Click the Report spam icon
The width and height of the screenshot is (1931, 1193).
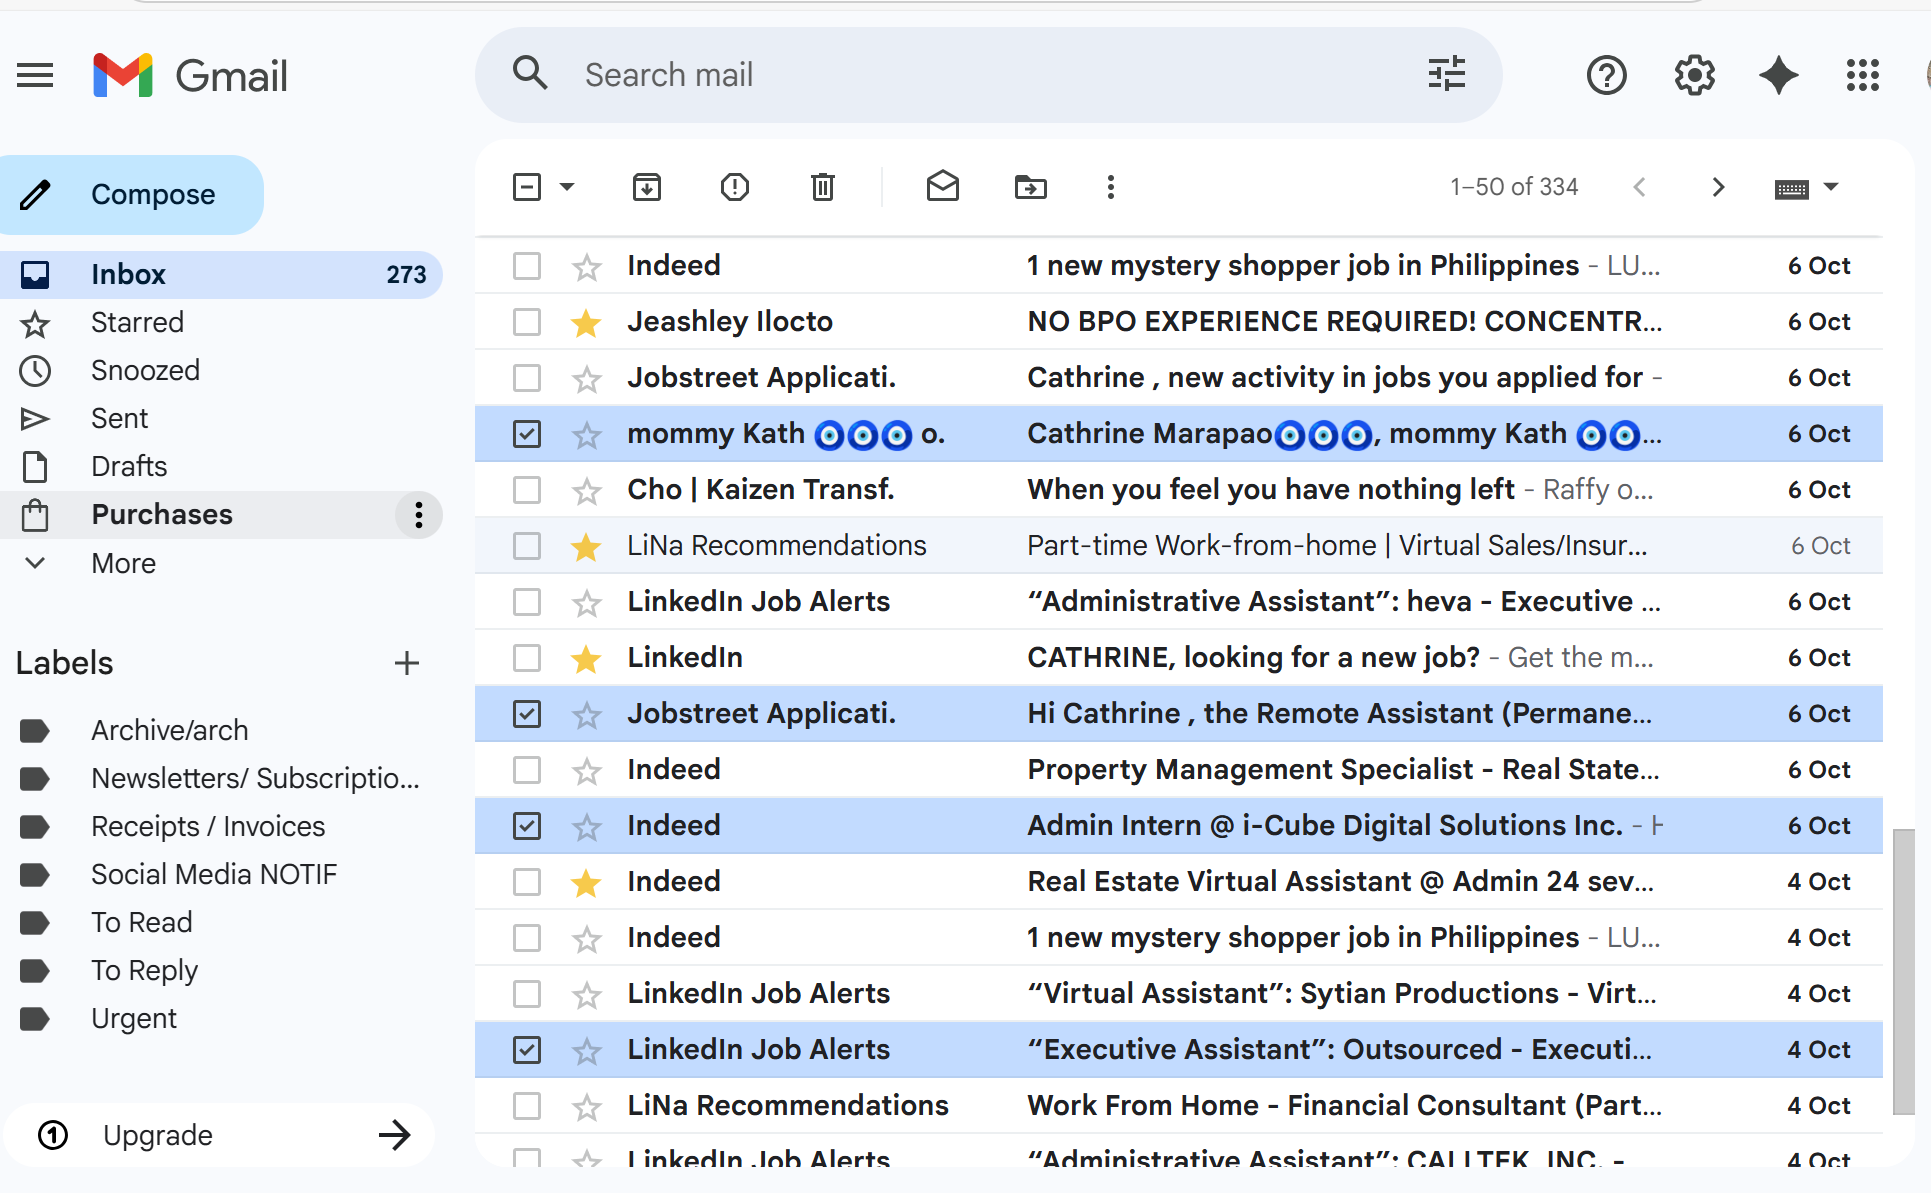[x=735, y=187]
